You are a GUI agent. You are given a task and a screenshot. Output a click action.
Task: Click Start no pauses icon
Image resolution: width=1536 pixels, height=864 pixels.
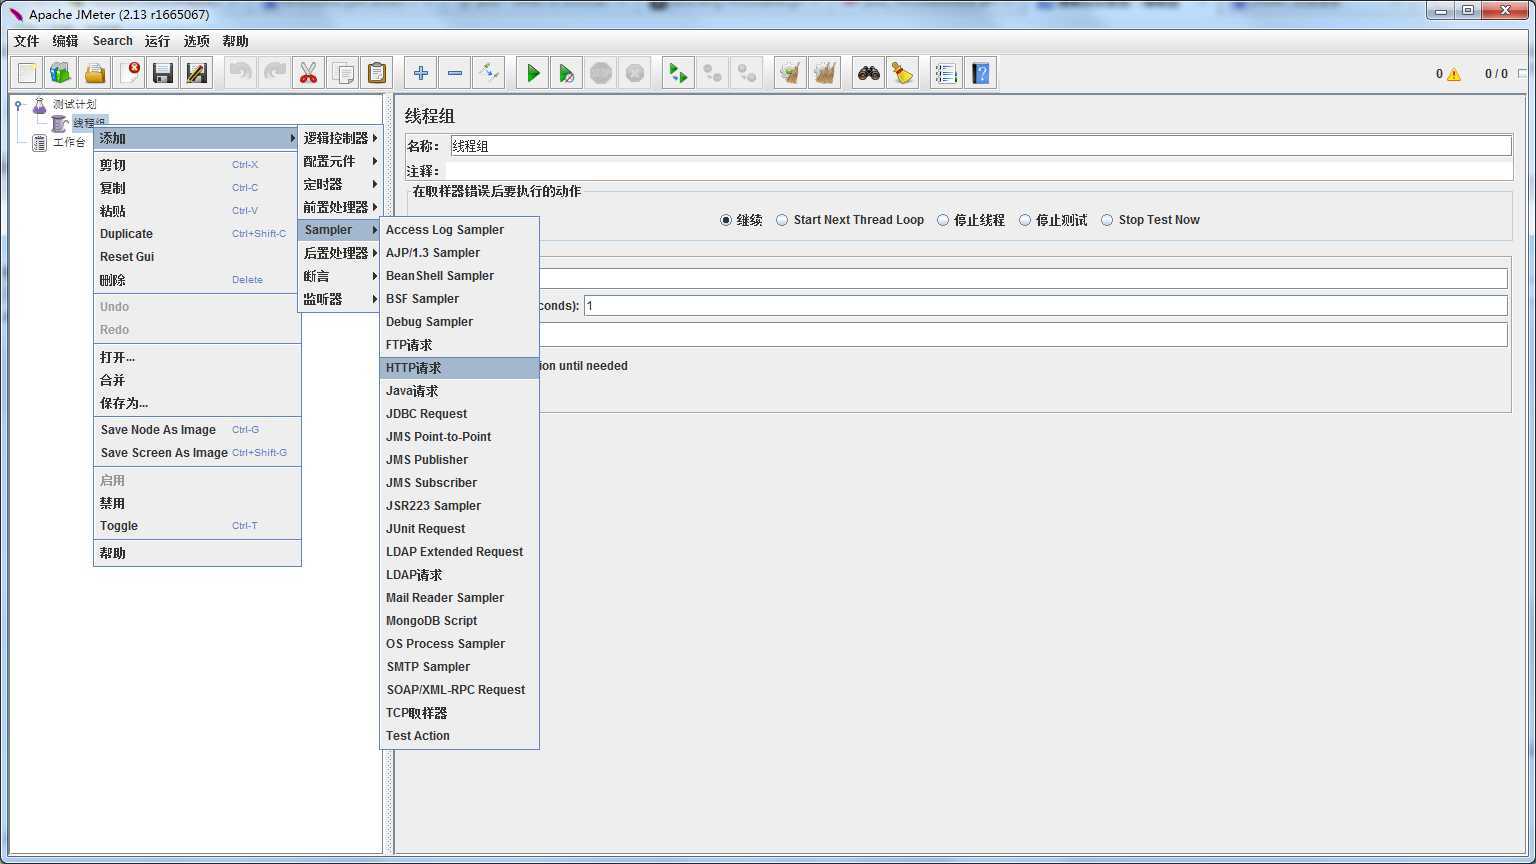[x=567, y=73]
